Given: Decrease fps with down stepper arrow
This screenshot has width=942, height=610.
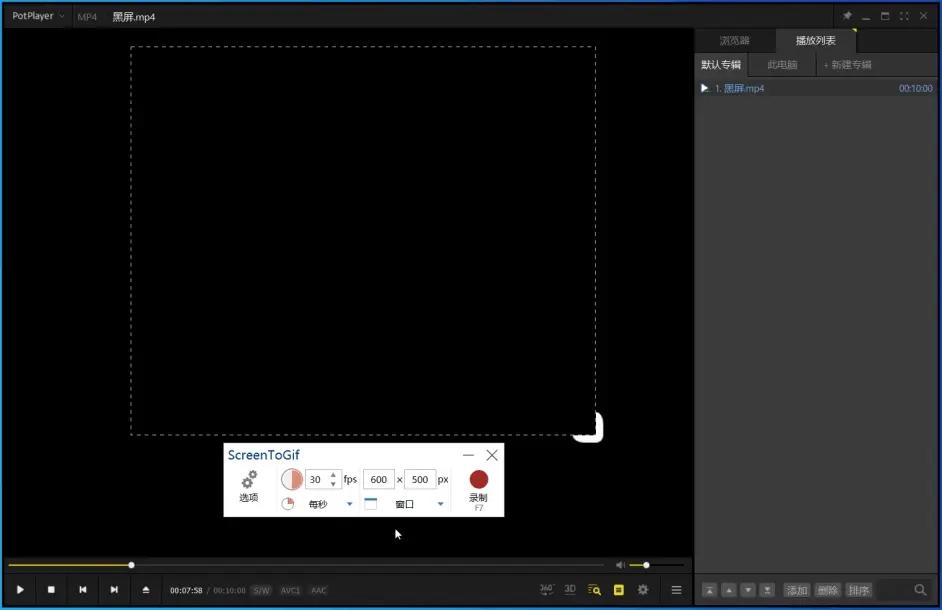Looking at the screenshot, I should pyautogui.click(x=333, y=484).
